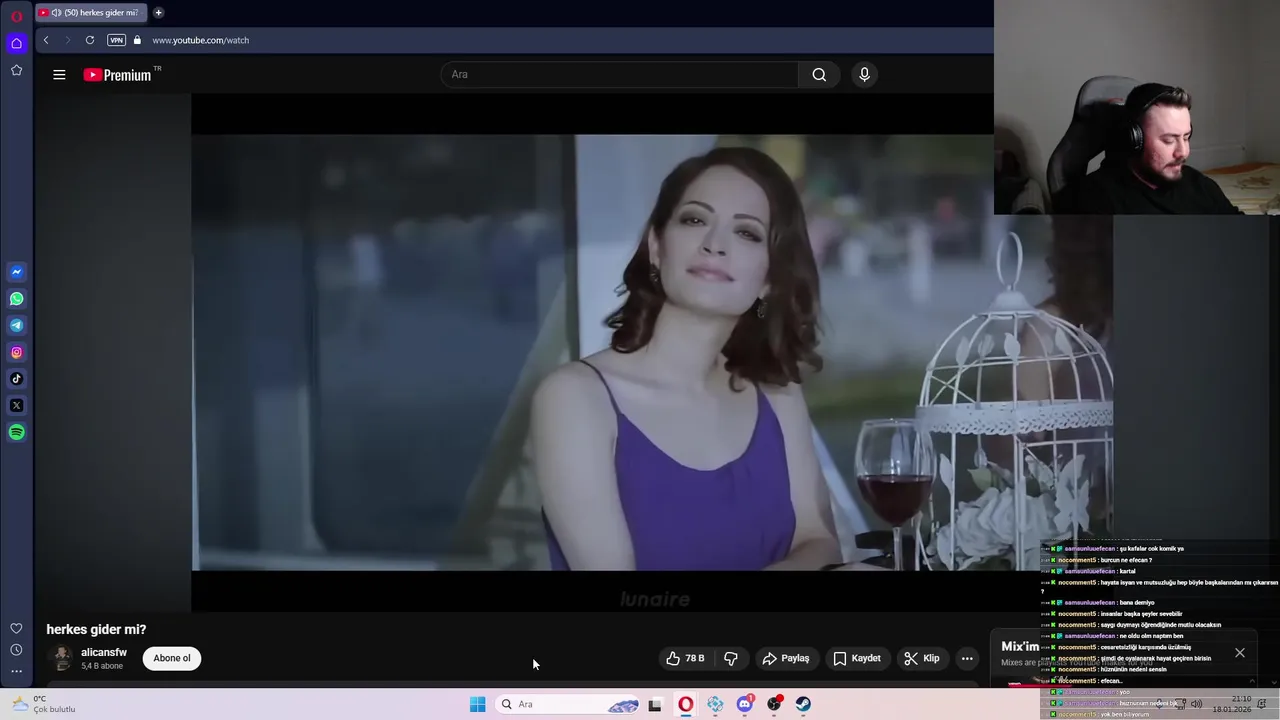Open the sidebar three-dots settings

point(16,671)
